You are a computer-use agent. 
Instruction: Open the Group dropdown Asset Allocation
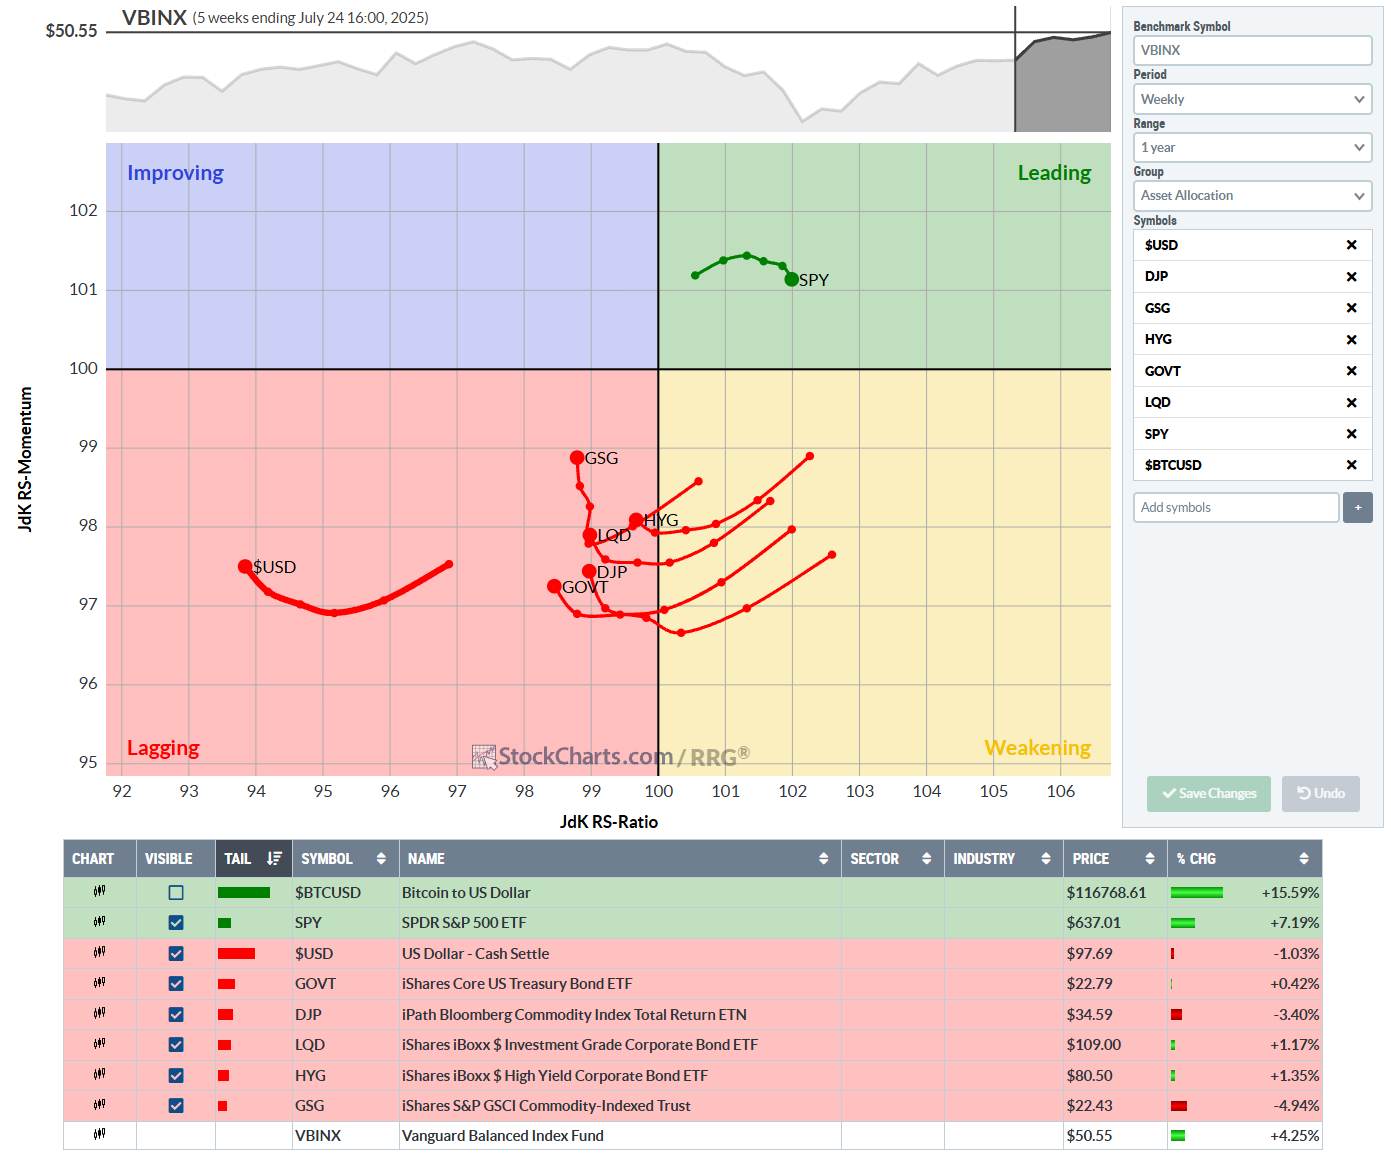(x=1252, y=196)
